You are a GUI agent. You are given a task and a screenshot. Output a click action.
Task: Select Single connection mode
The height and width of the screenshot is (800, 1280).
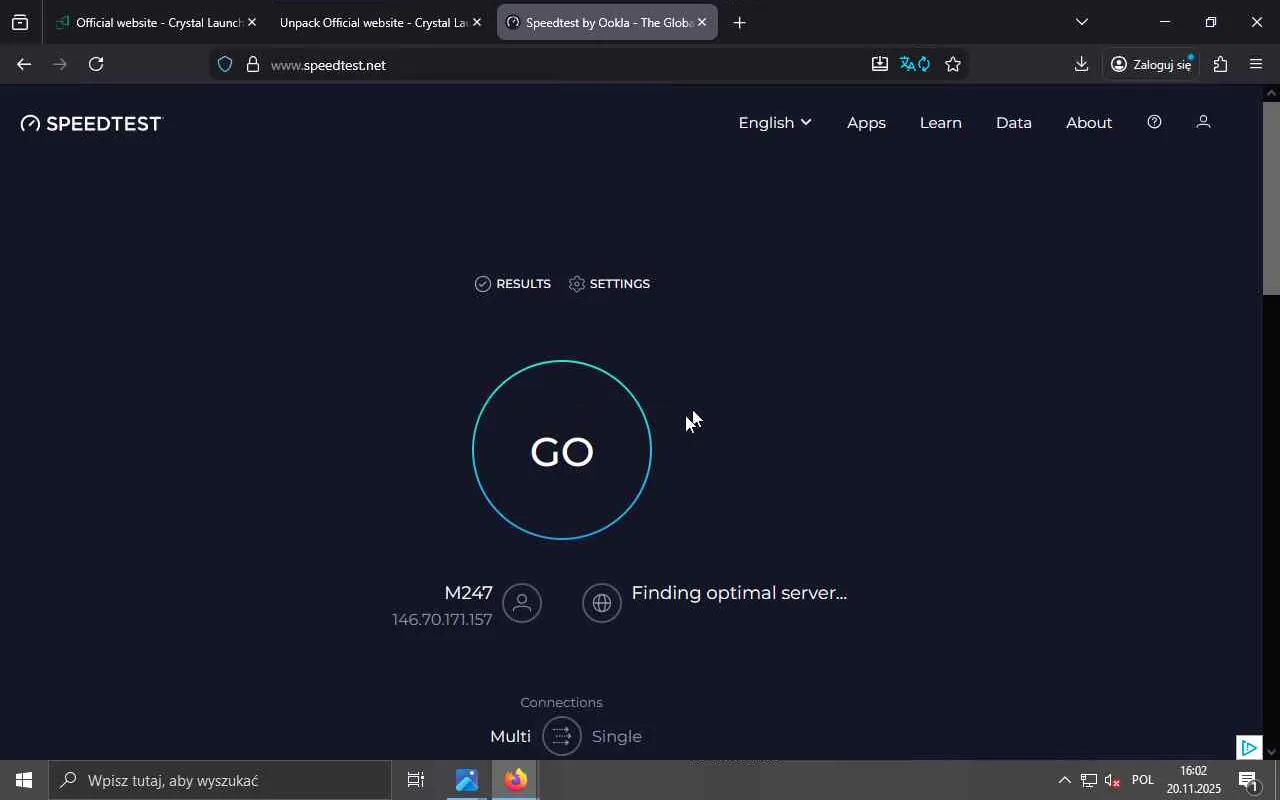(617, 737)
